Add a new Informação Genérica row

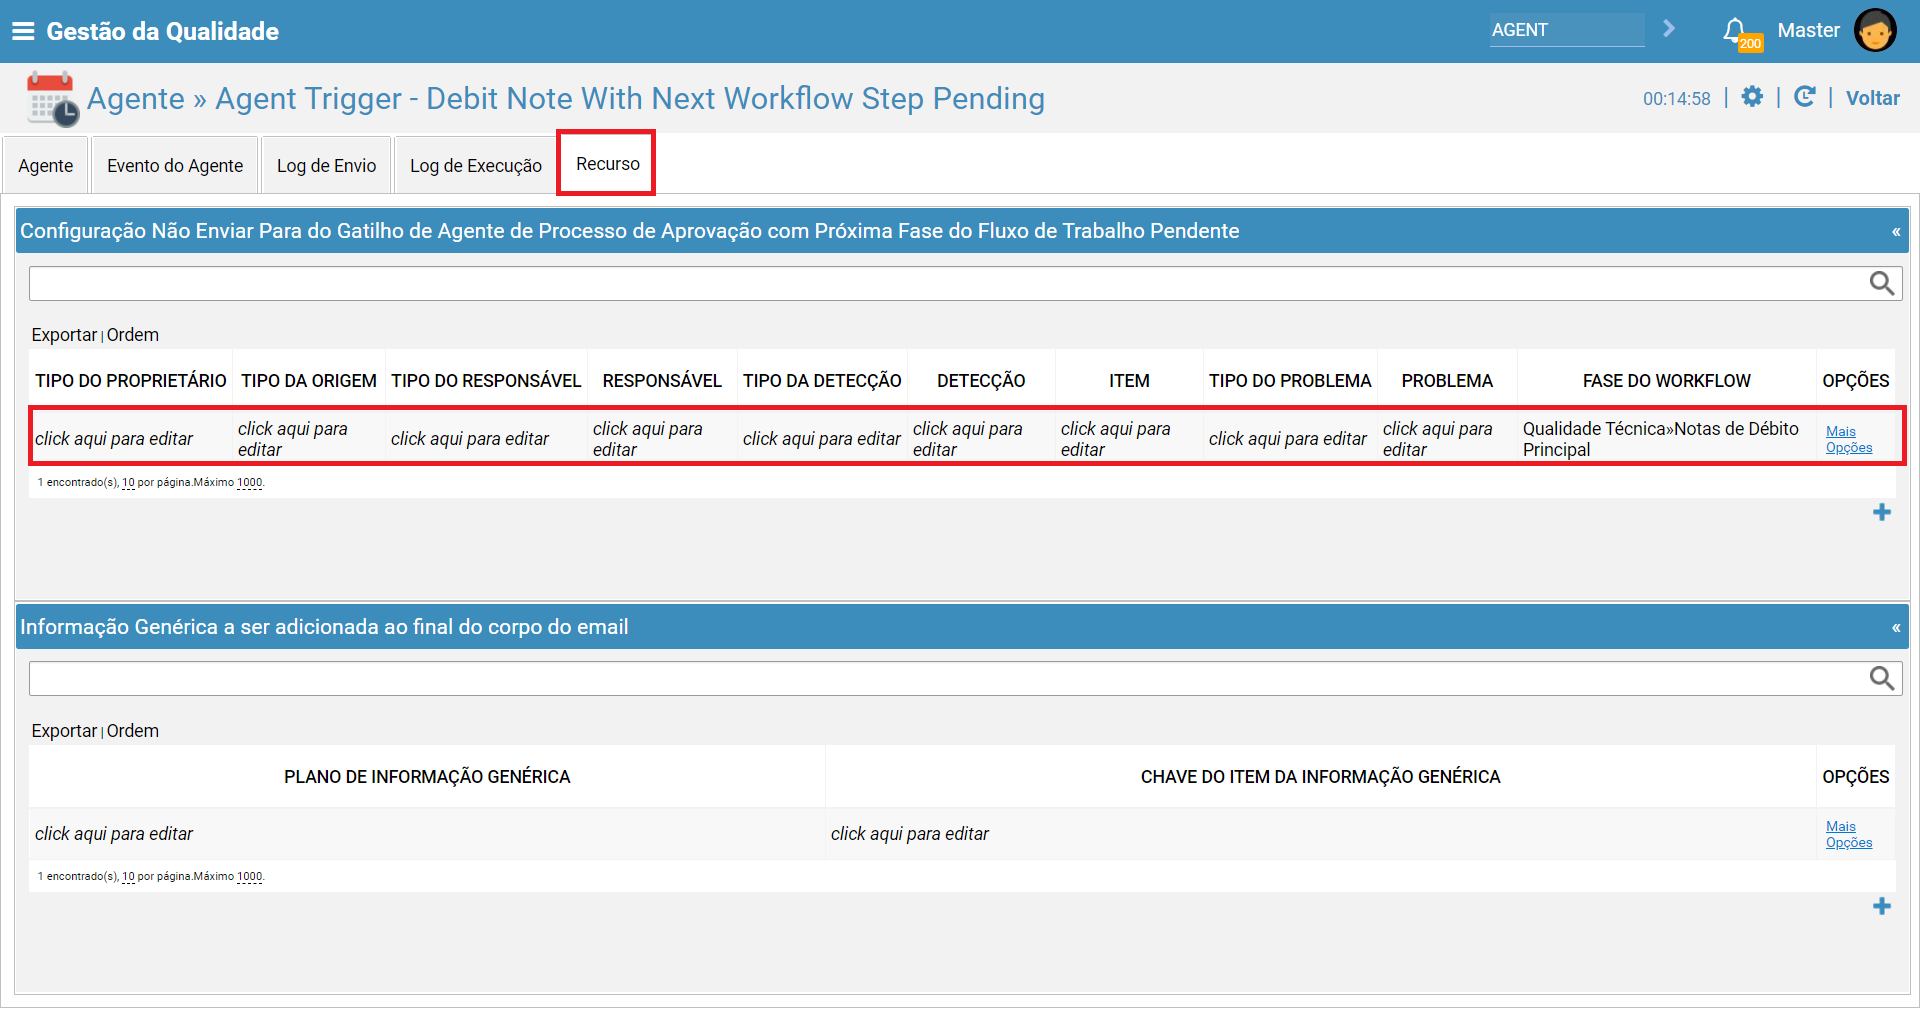coord(1882,906)
